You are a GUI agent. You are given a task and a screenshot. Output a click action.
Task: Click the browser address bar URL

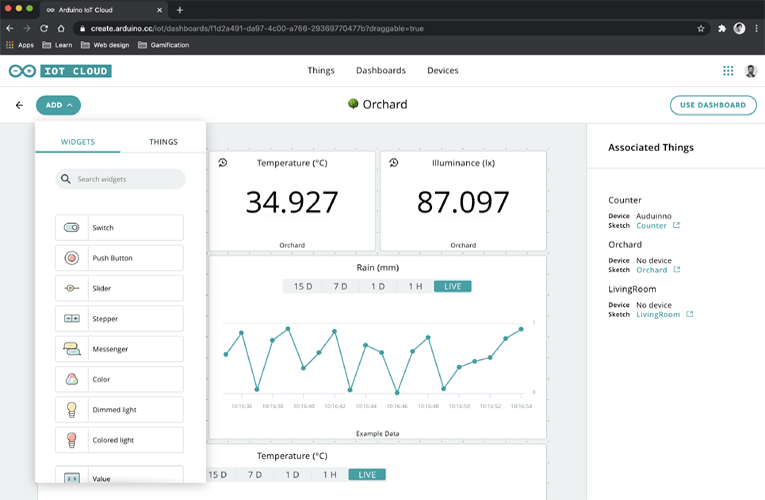click(x=257, y=28)
